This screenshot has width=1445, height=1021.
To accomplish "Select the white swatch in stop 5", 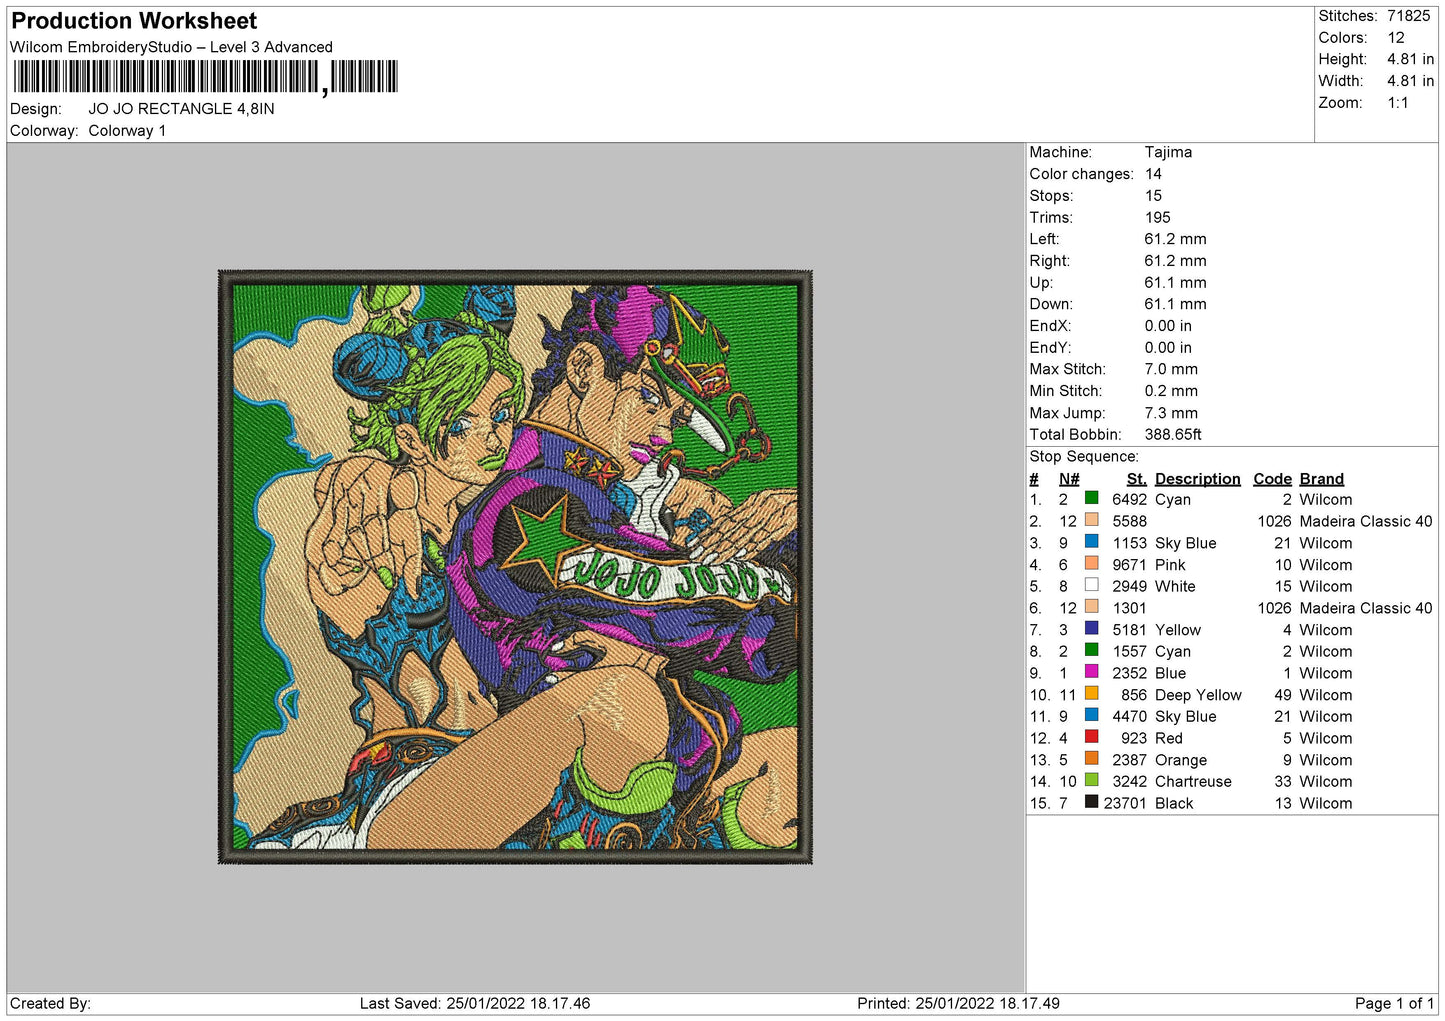I will [1091, 586].
